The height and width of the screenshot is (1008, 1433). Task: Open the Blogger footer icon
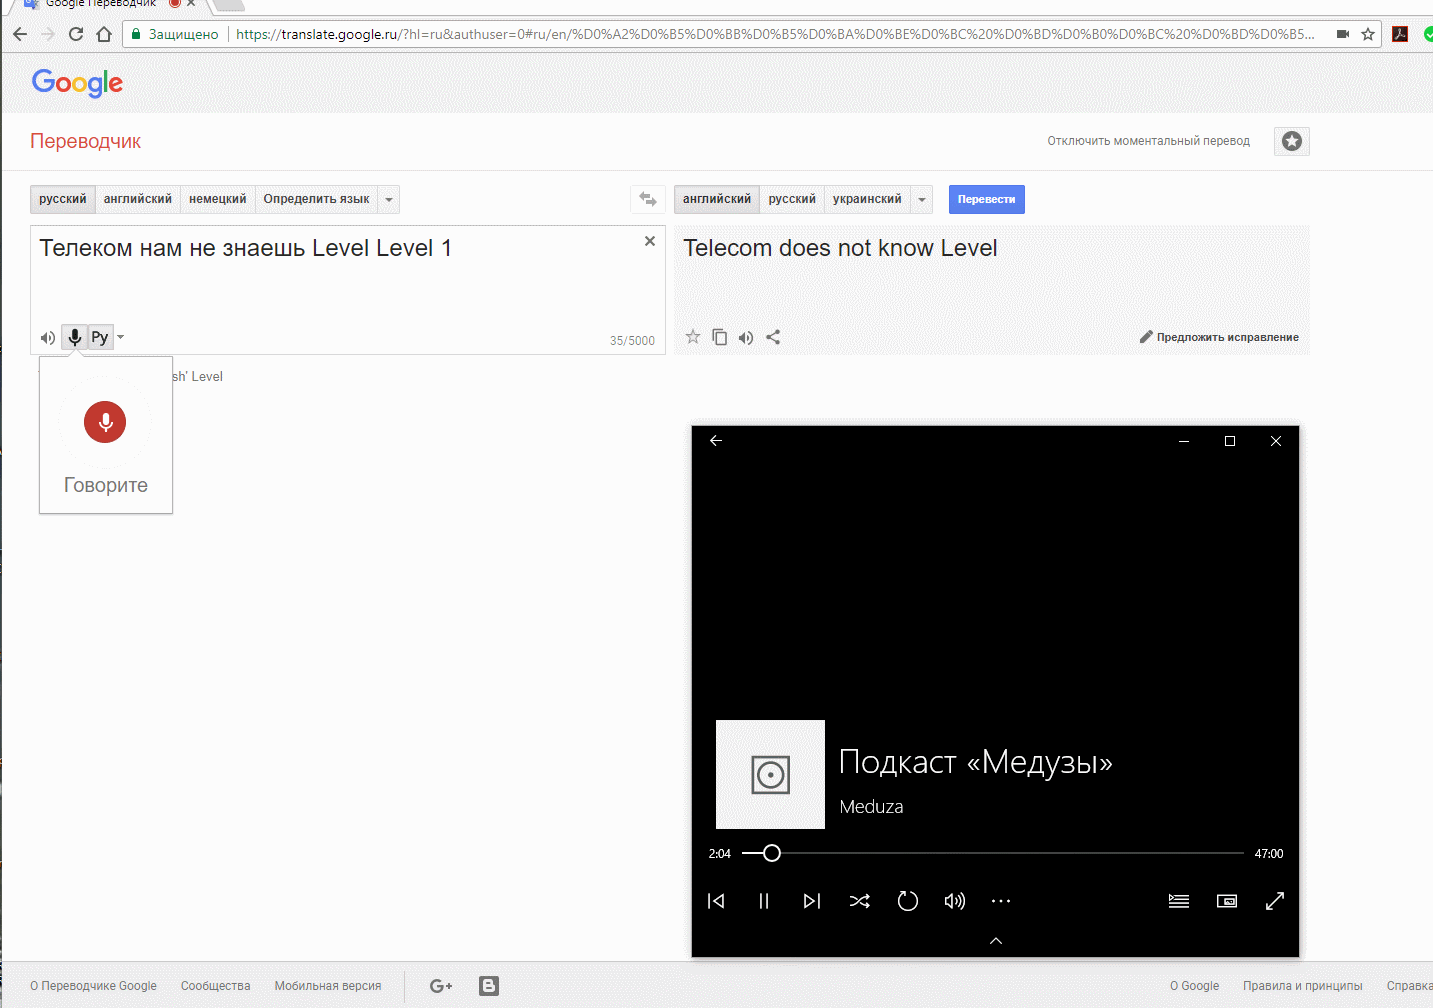pyautogui.click(x=489, y=986)
